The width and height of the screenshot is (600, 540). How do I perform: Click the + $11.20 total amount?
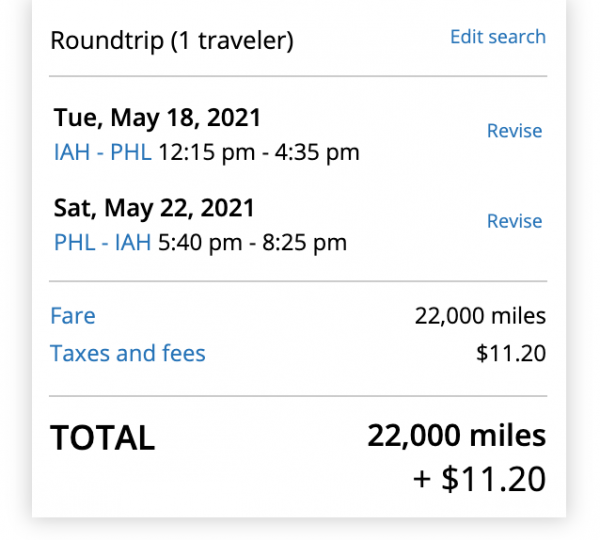tap(479, 479)
